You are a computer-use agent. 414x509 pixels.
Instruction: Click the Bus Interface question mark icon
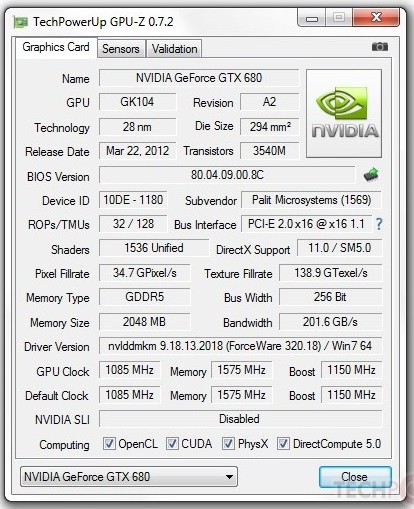tap(379, 224)
